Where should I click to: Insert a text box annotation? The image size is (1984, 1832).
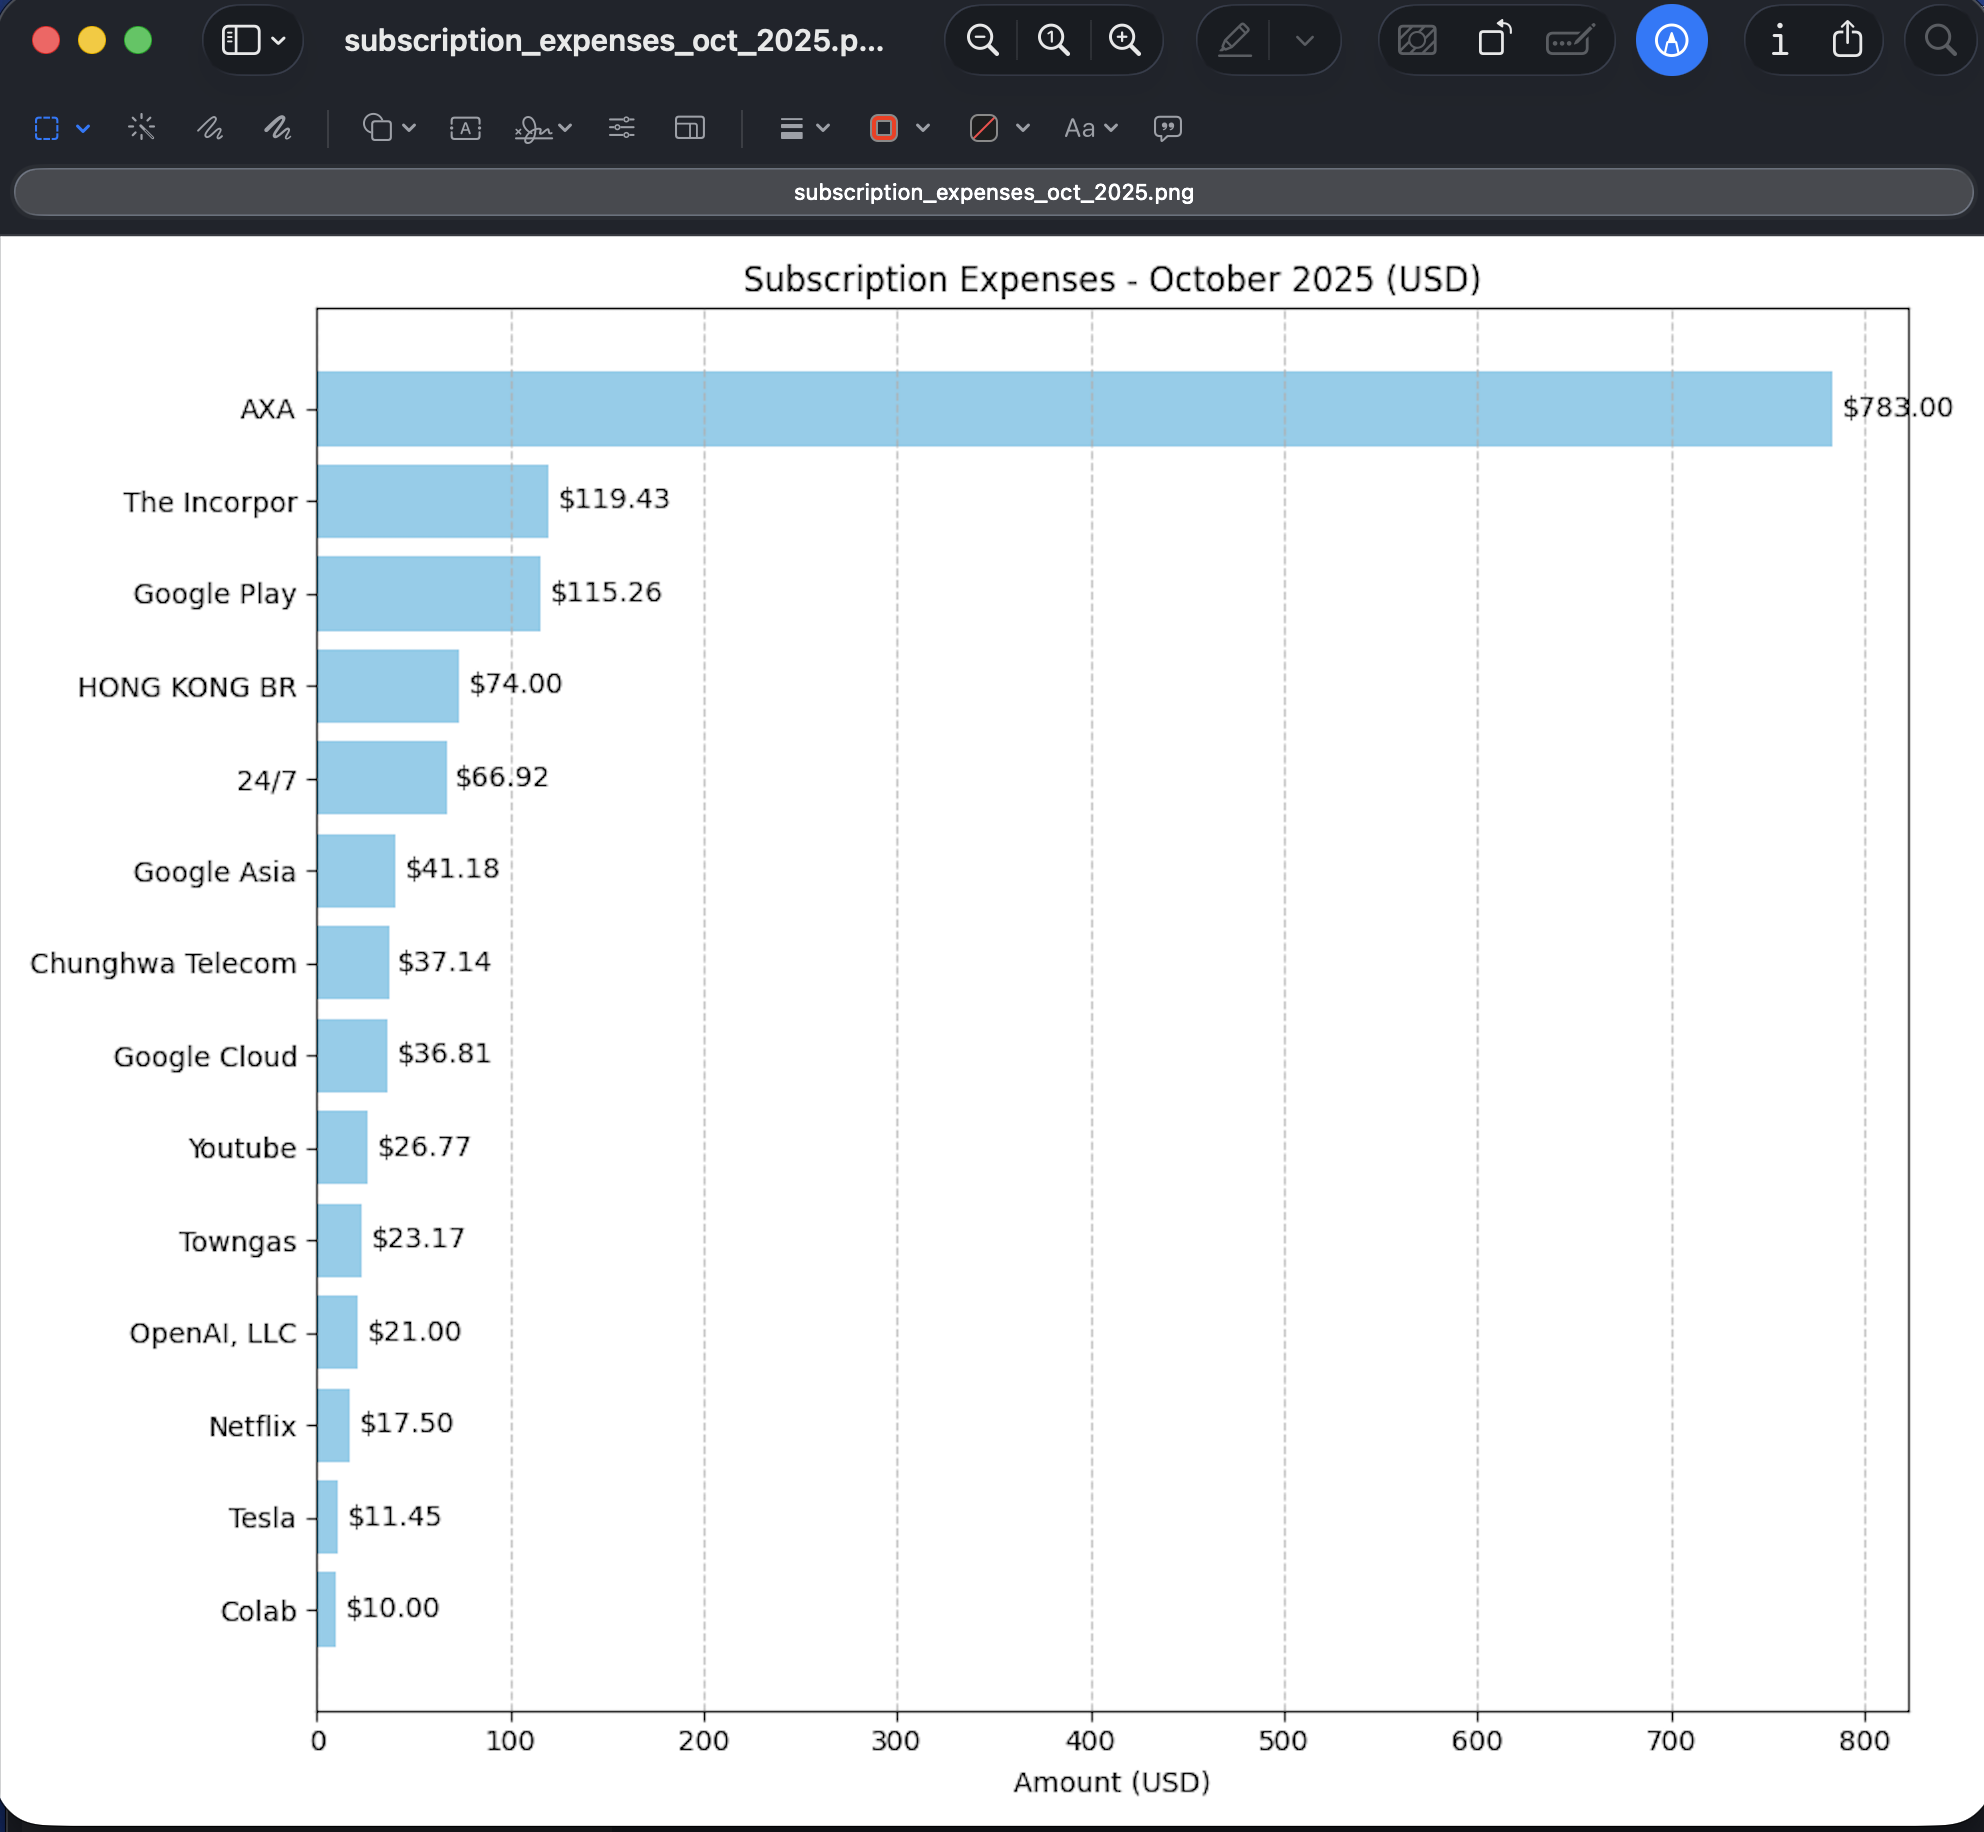465,128
